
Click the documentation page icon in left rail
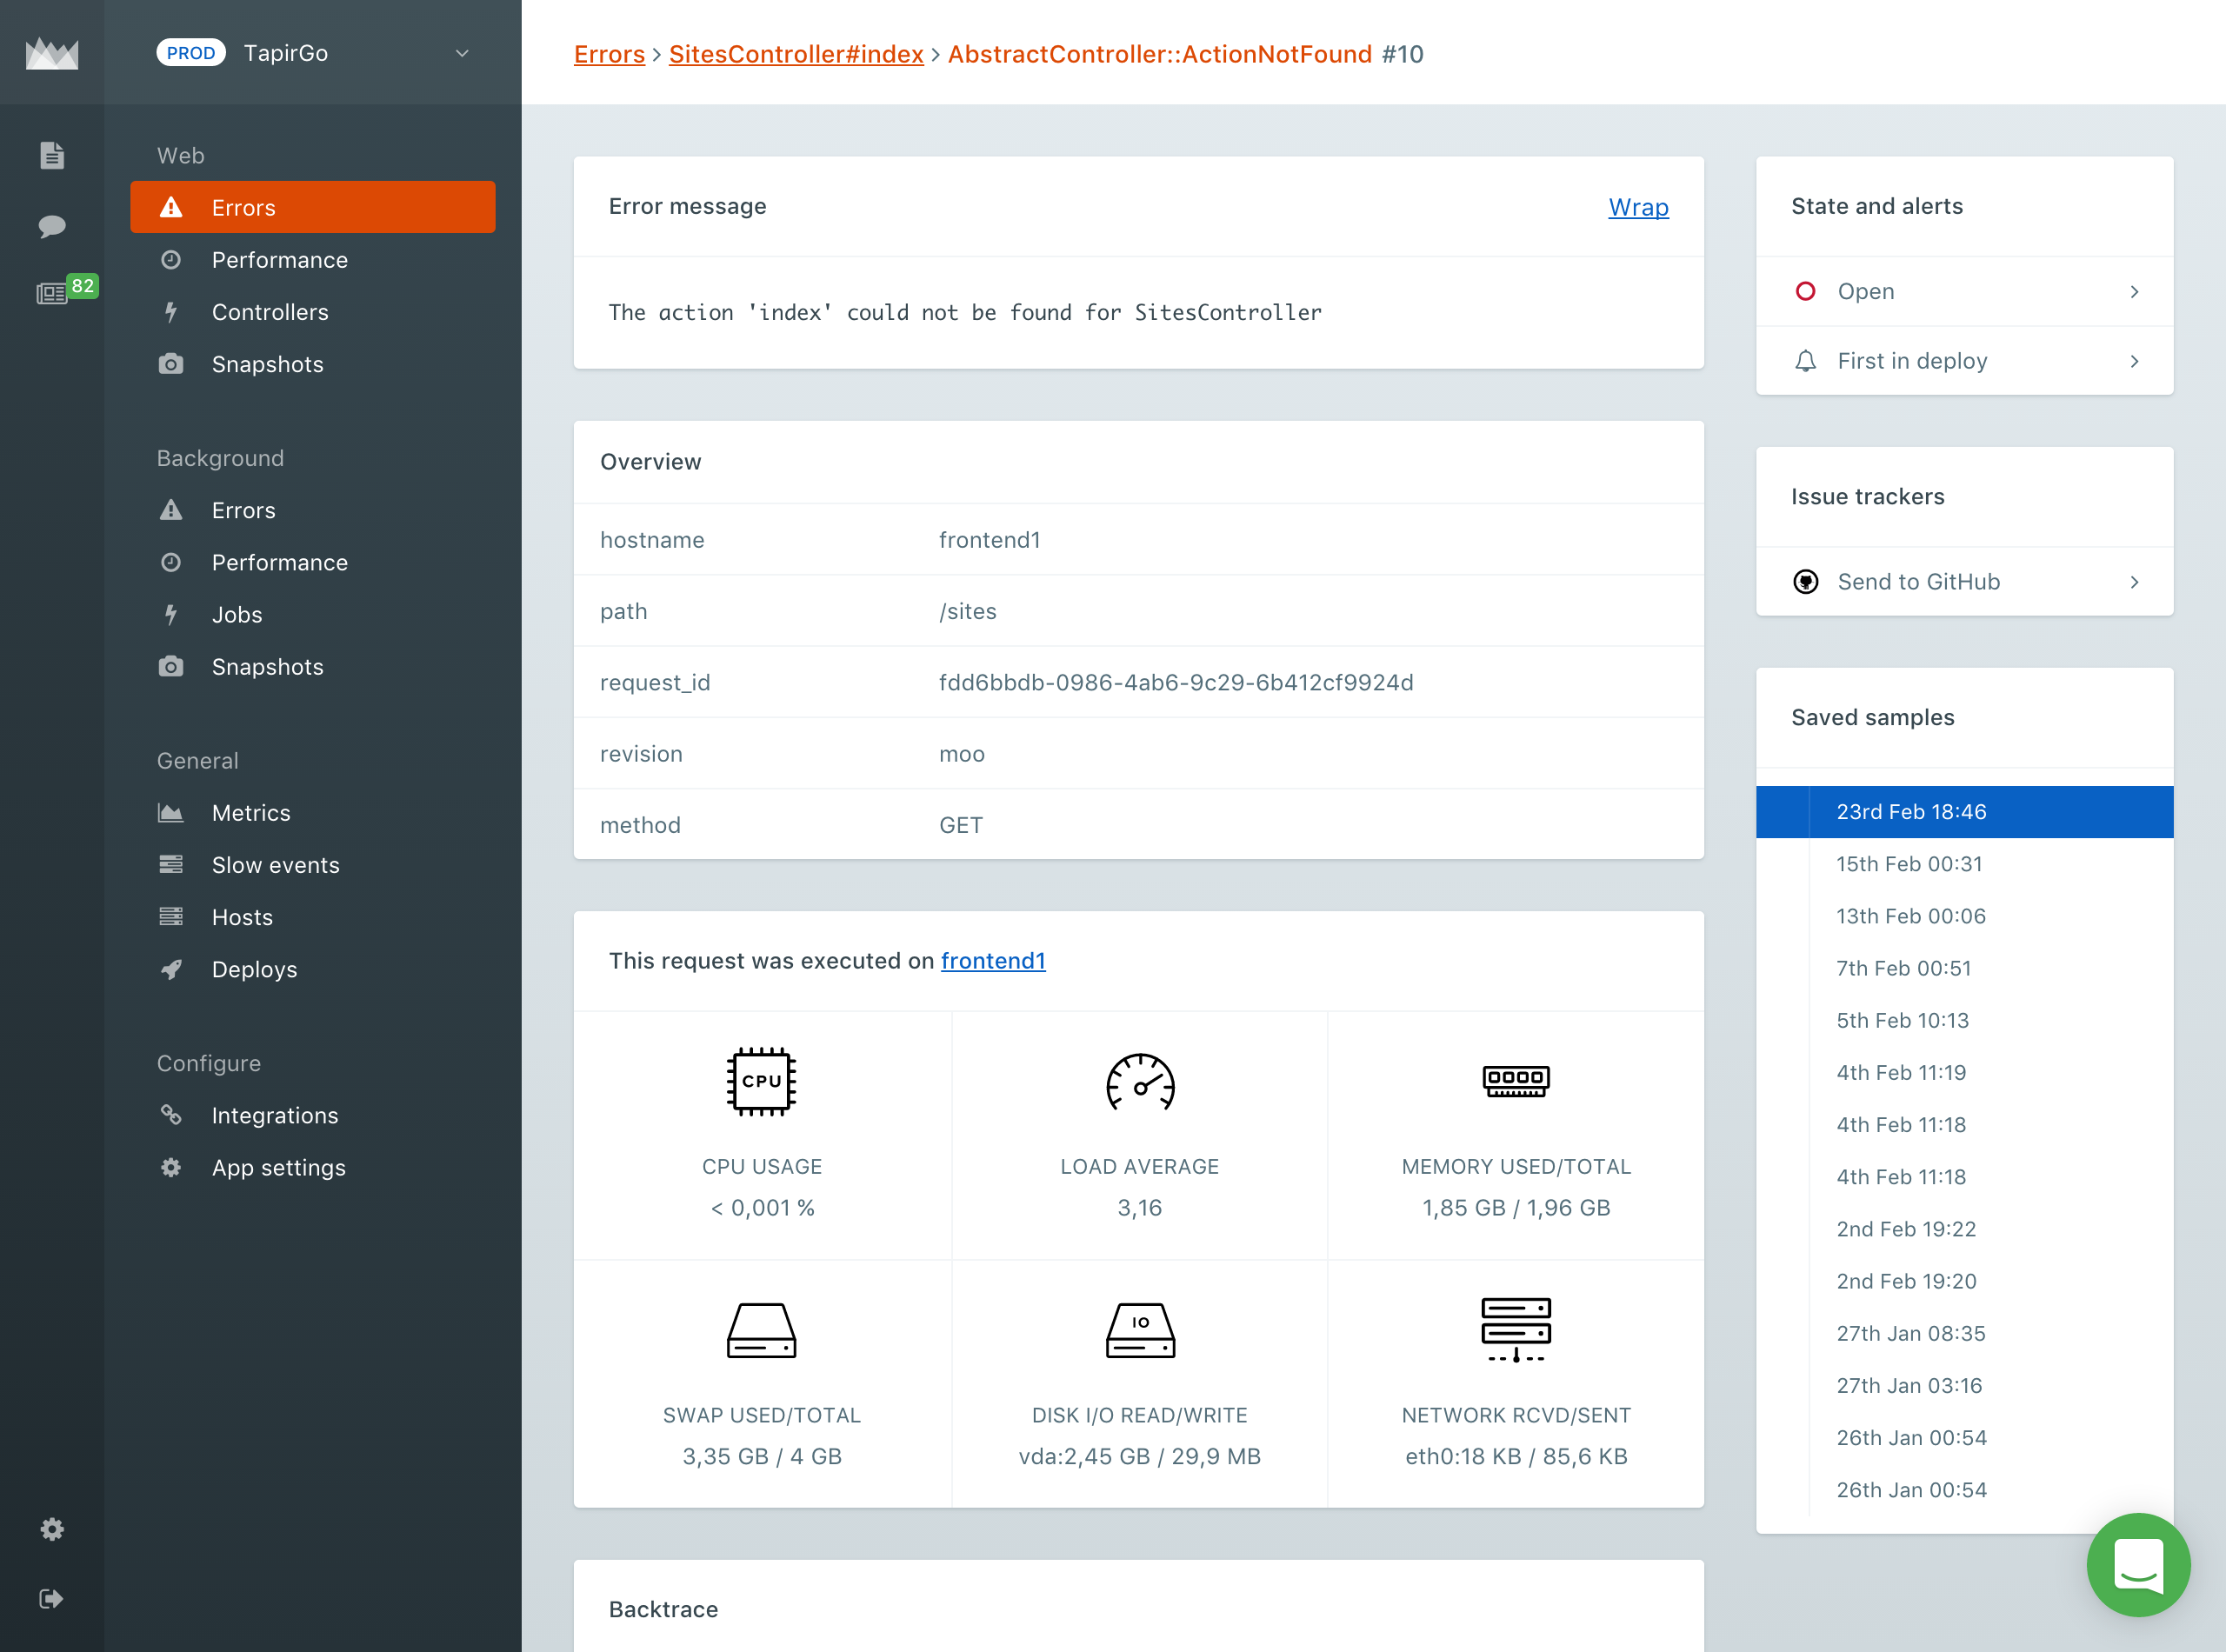(52, 155)
